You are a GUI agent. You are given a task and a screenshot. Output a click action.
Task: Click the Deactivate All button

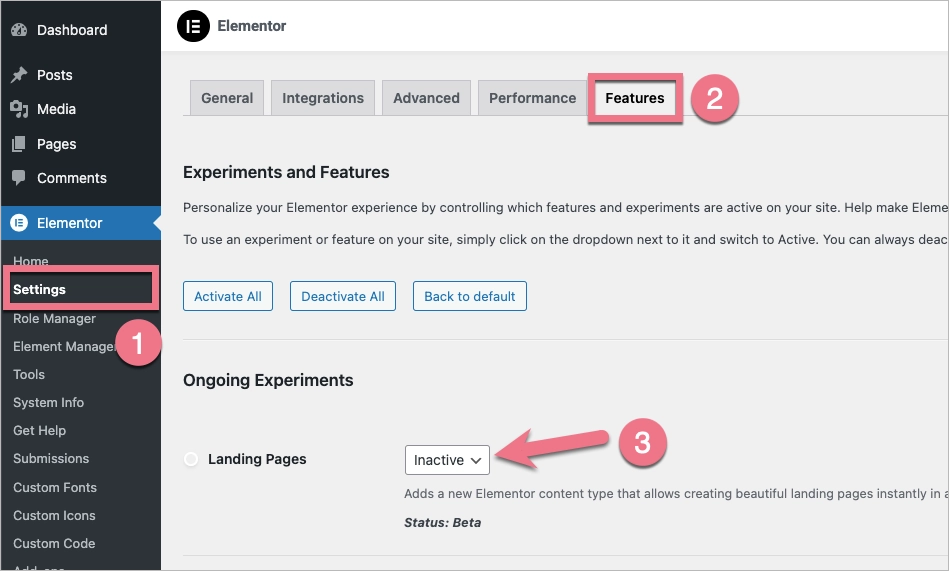coord(343,296)
